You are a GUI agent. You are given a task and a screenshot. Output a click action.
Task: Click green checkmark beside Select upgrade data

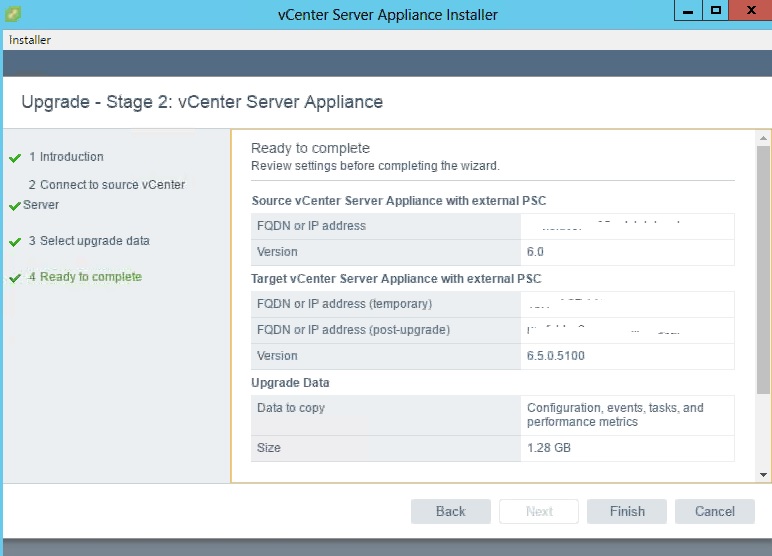point(15,242)
